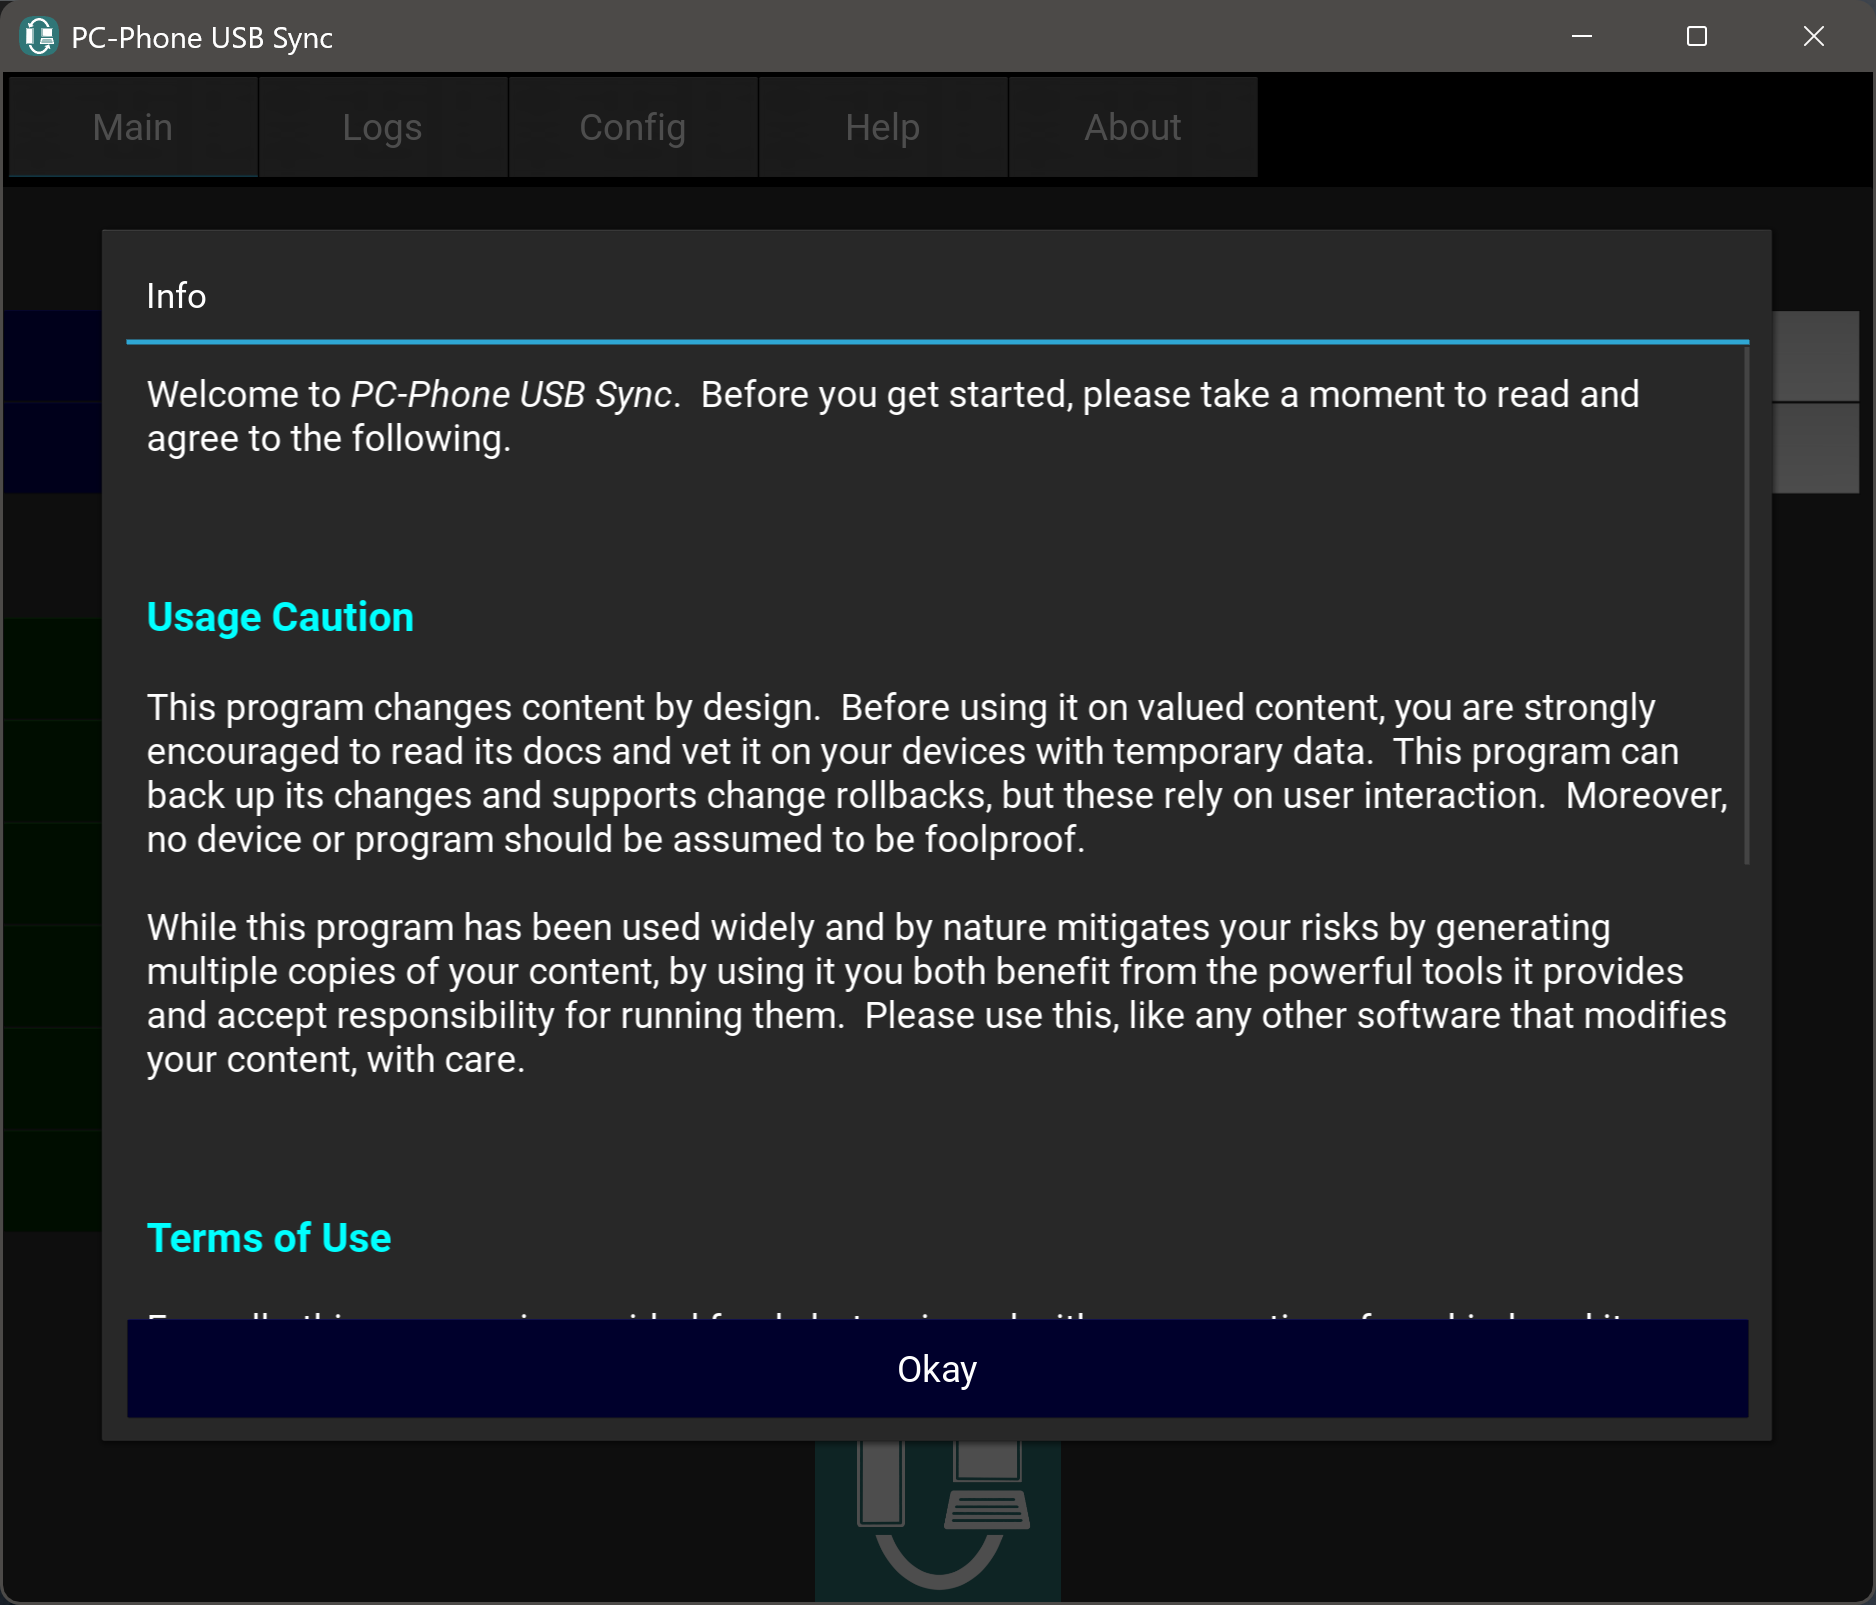Minimize the PC-Phone USB Sync window

tap(1581, 37)
